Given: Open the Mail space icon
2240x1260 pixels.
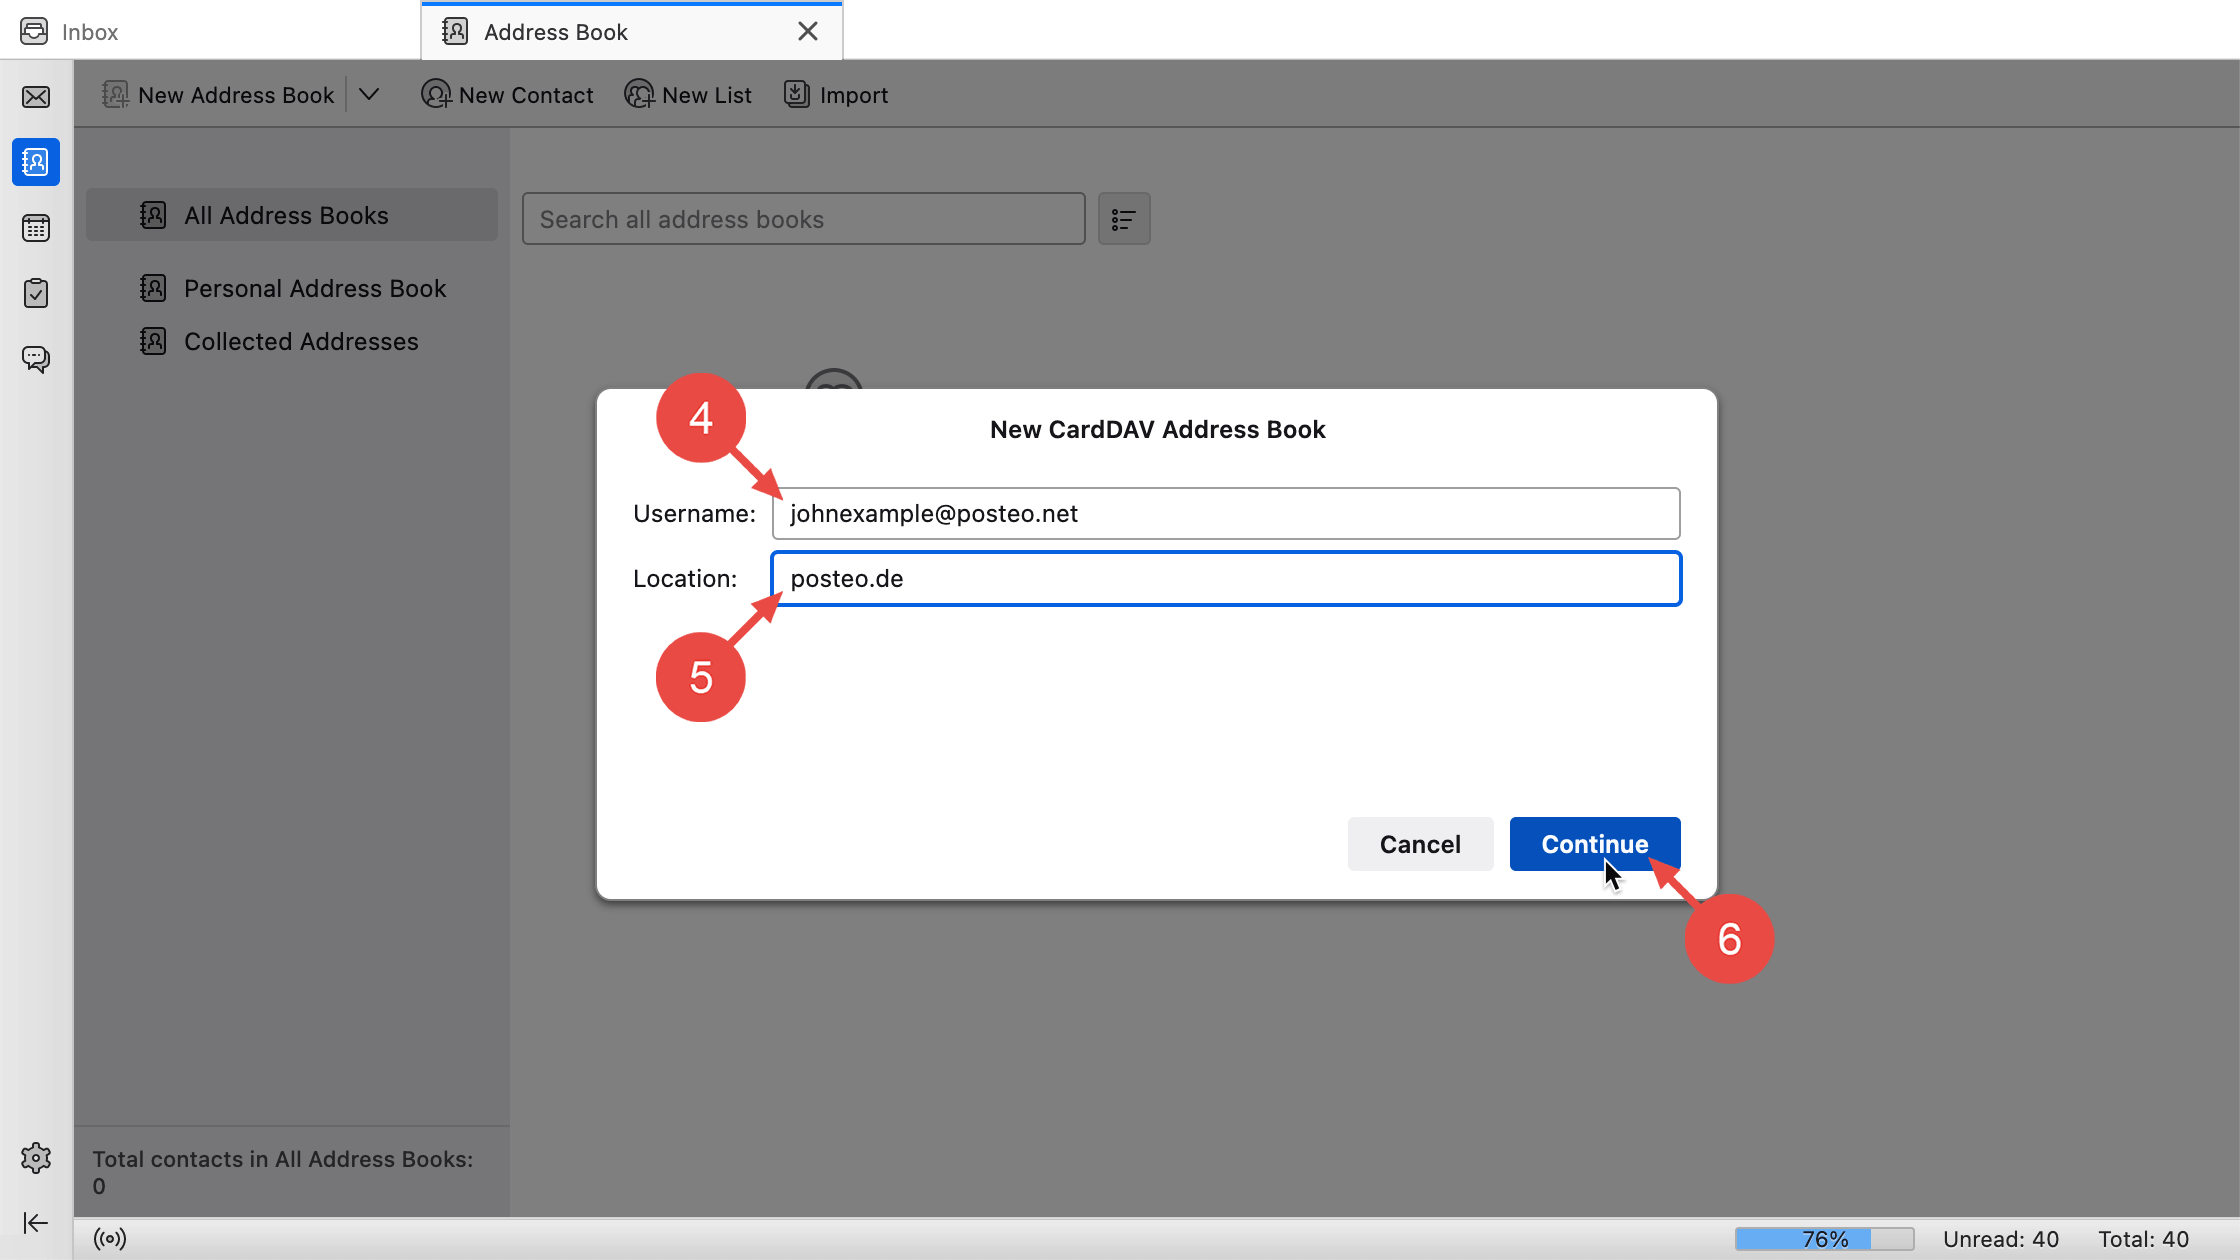Looking at the screenshot, I should [x=36, y=97].
